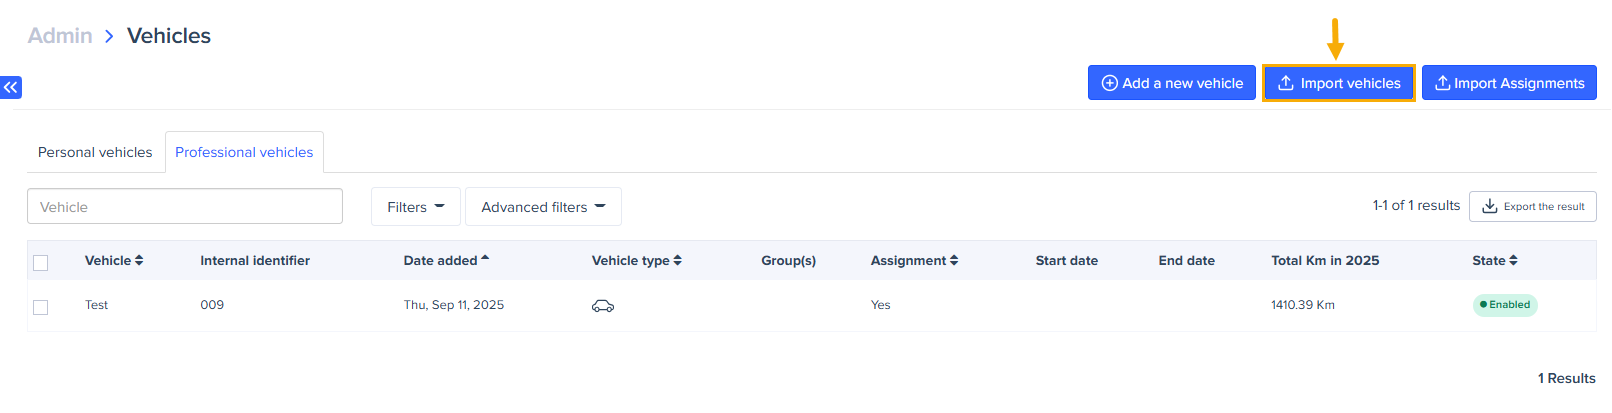Click Add a new vehicle button

[x=1171, y=83]
